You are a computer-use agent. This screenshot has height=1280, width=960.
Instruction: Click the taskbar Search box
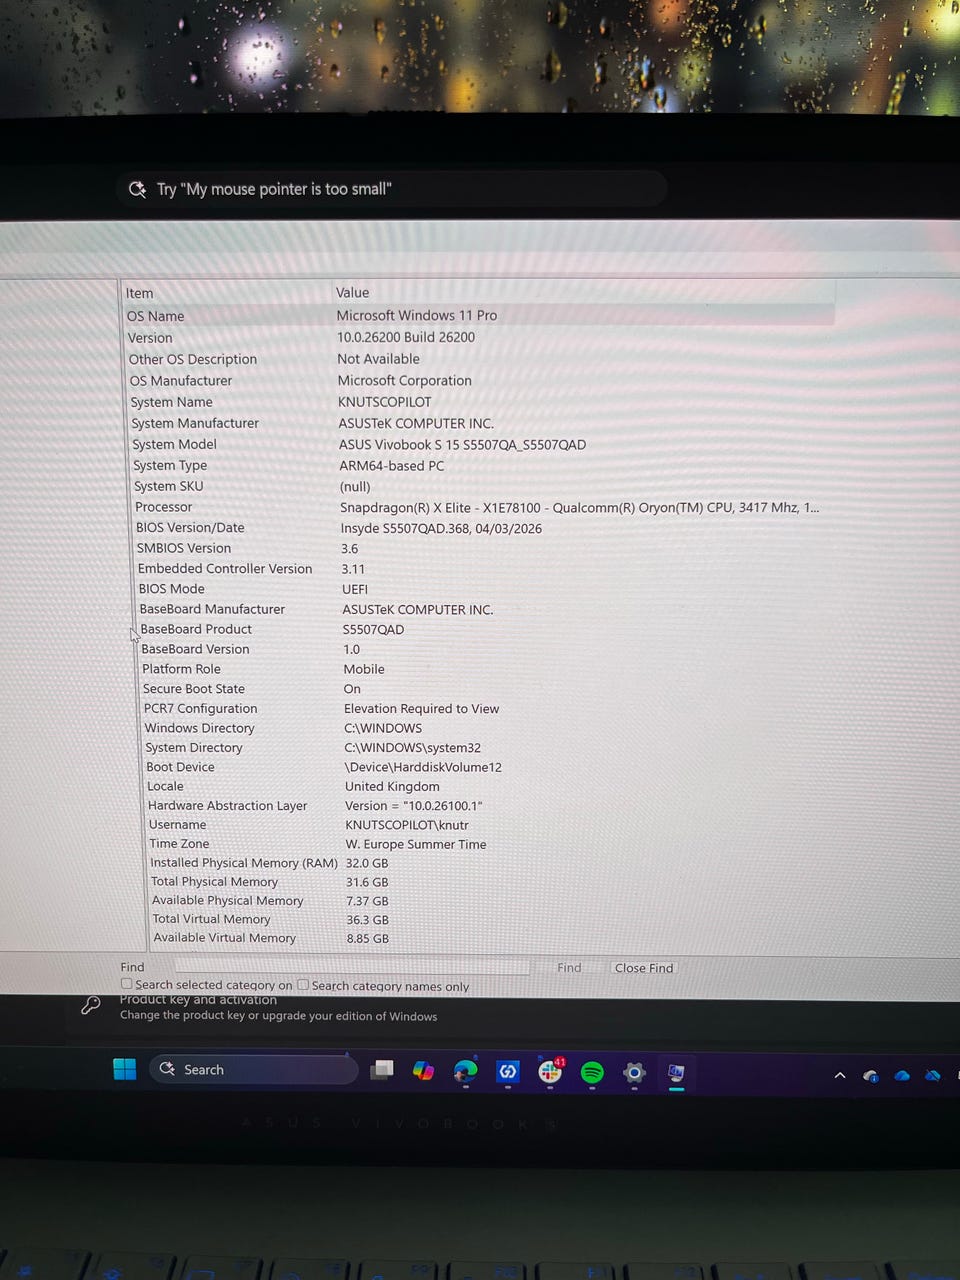[254, 1069]
